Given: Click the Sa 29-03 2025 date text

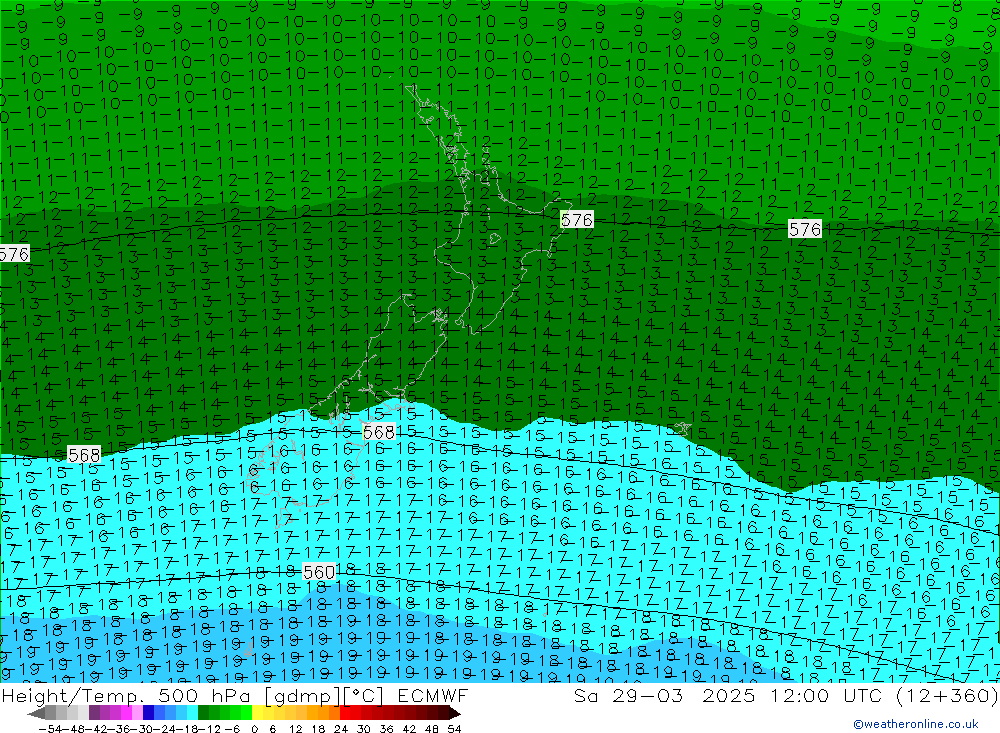Looking at the screenshot, I should [665, 695].
